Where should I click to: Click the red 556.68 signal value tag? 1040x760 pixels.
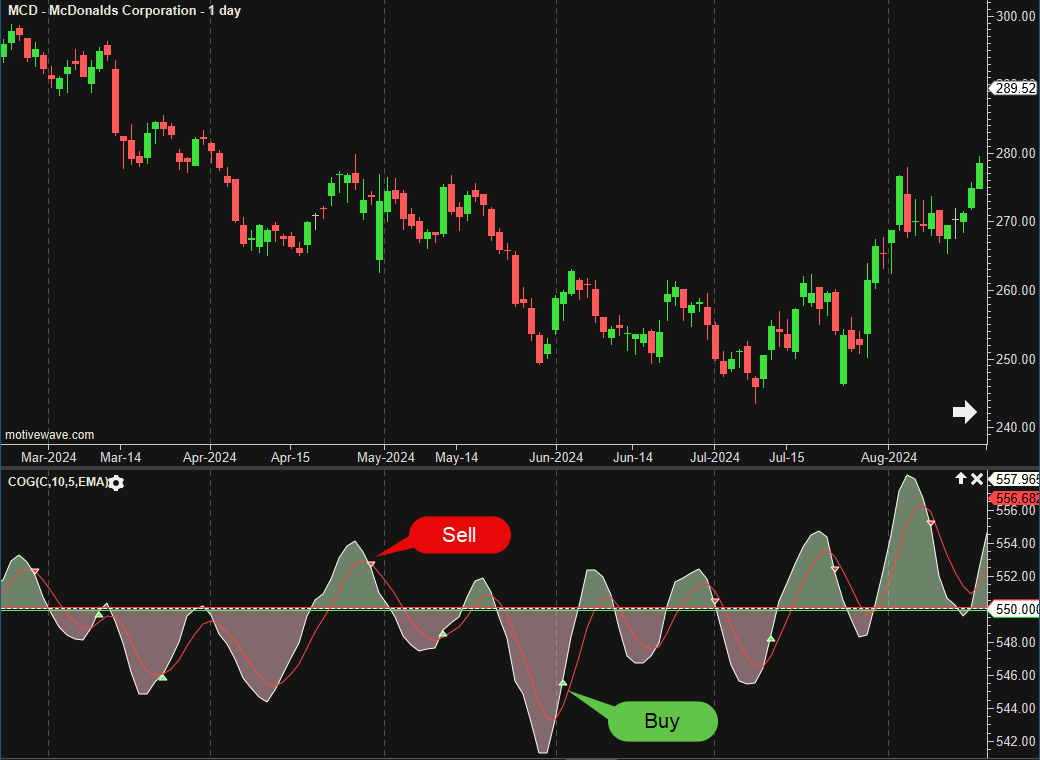(1014, 497)
